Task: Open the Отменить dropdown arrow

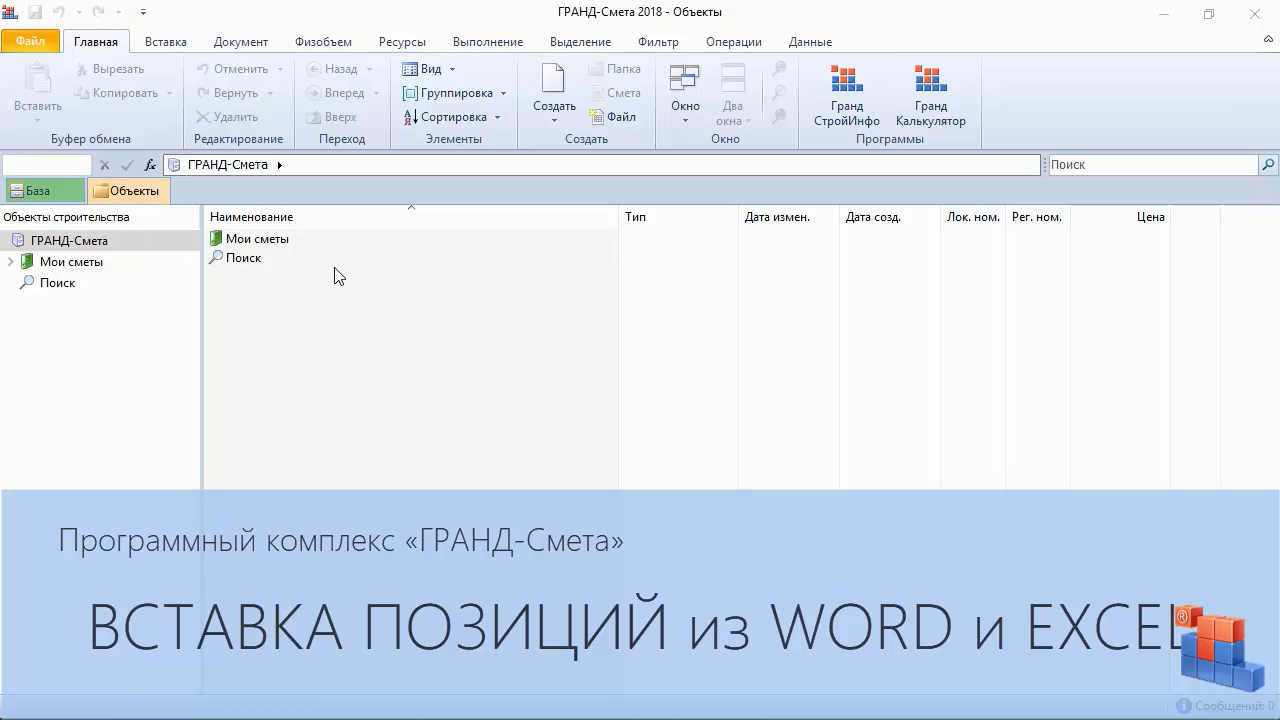Action: coord(280,69)
